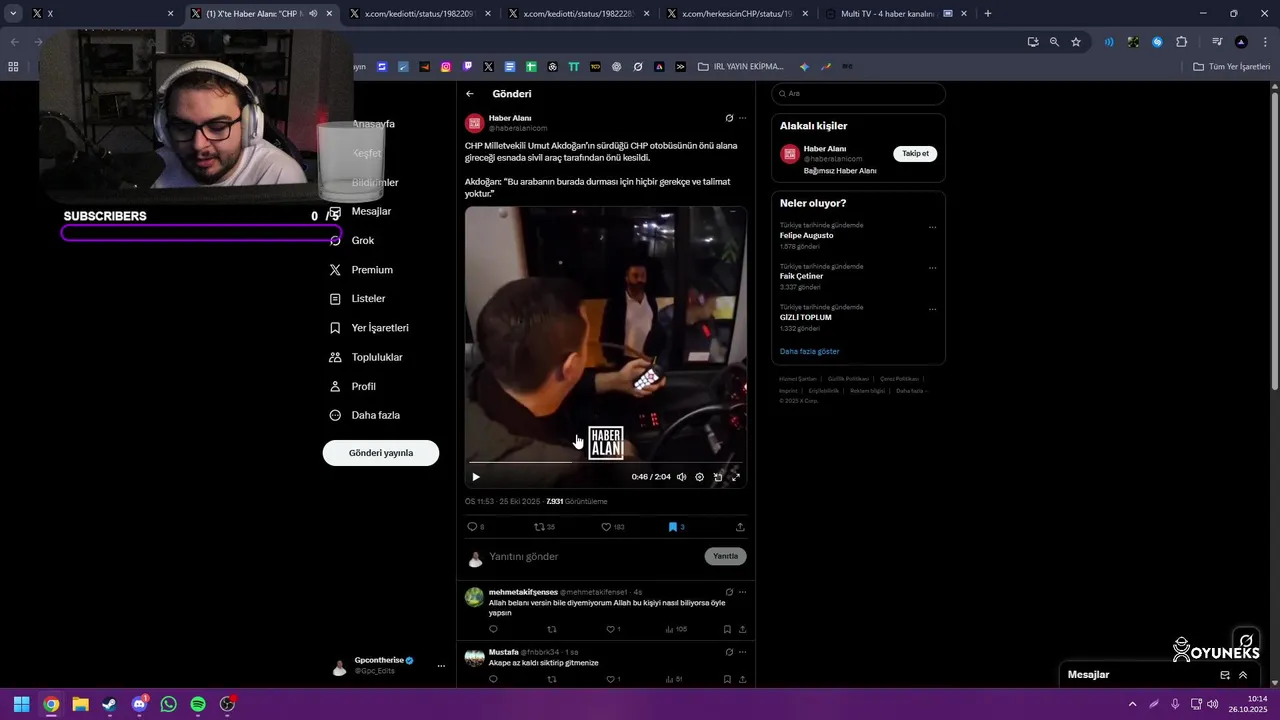The width and height of the screenshot is (1280, 720).
Task: Share the main Haber Alanı post
Action: point(740,527)
